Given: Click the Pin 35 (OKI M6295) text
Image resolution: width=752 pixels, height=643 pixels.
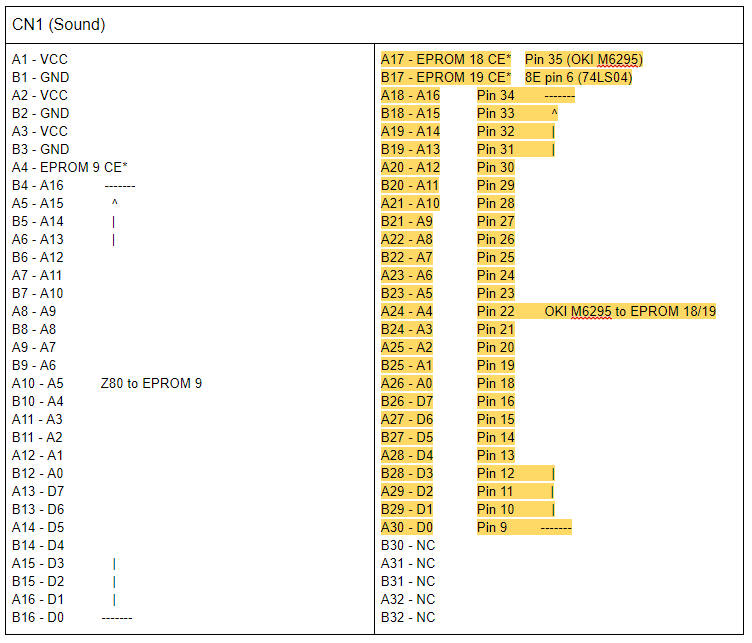Looking at the screenshot, I should (583, 60).
